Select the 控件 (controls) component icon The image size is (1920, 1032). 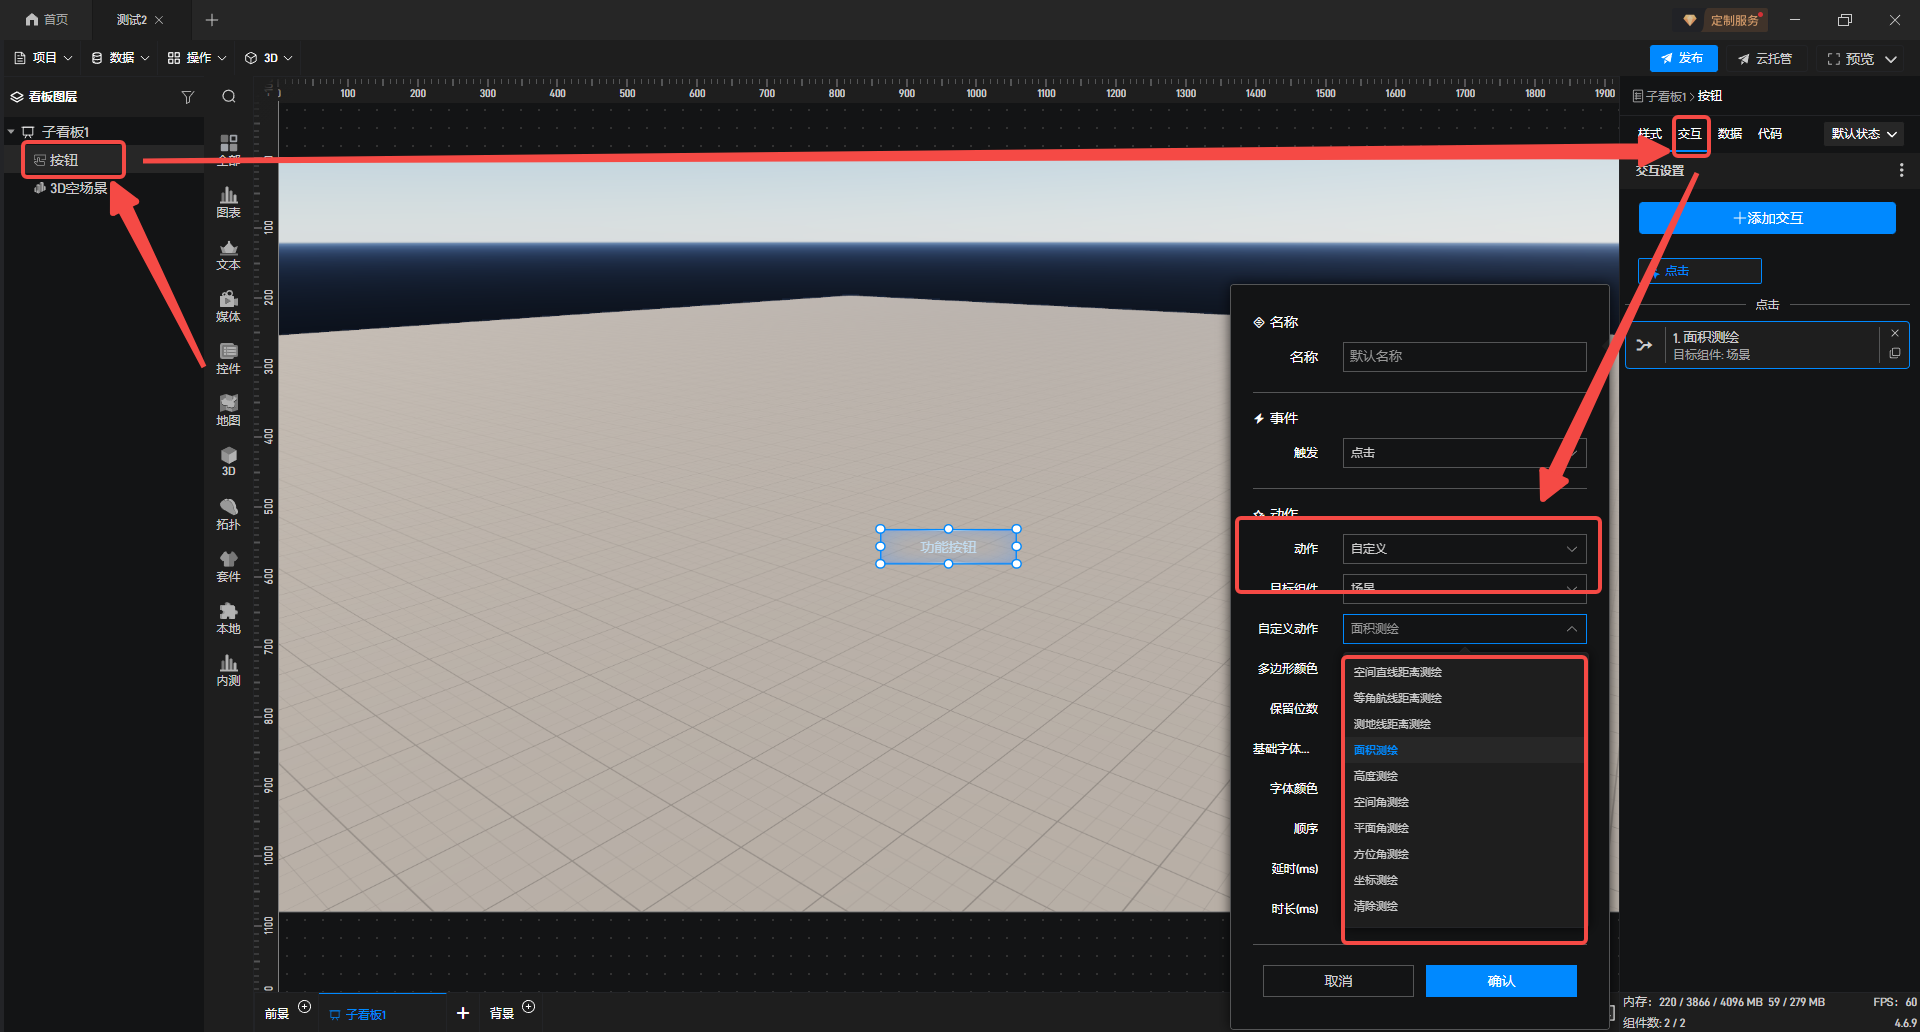click(x=228, y=358)
